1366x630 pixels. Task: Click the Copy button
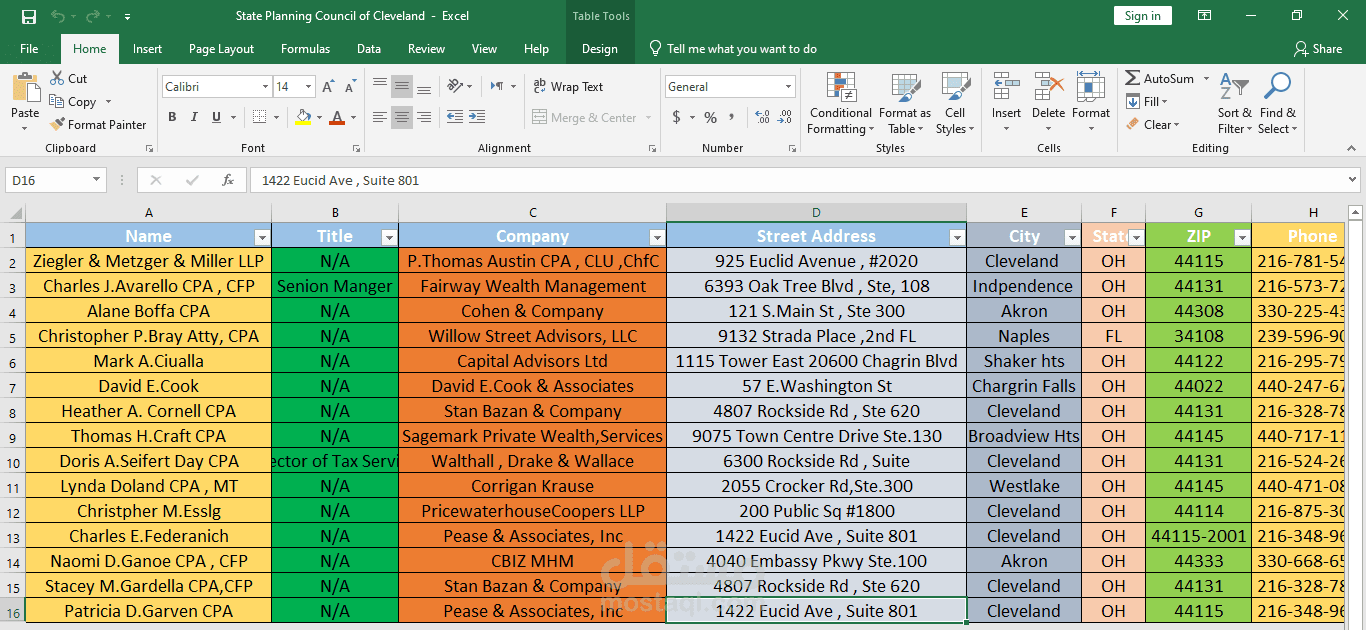pyautogui.click(x=73, y=102)
